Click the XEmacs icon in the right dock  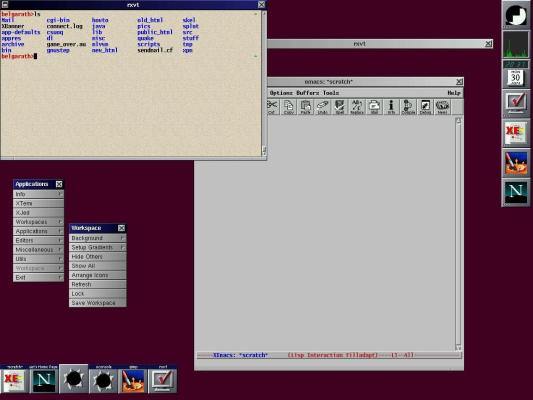coord(516,133)
